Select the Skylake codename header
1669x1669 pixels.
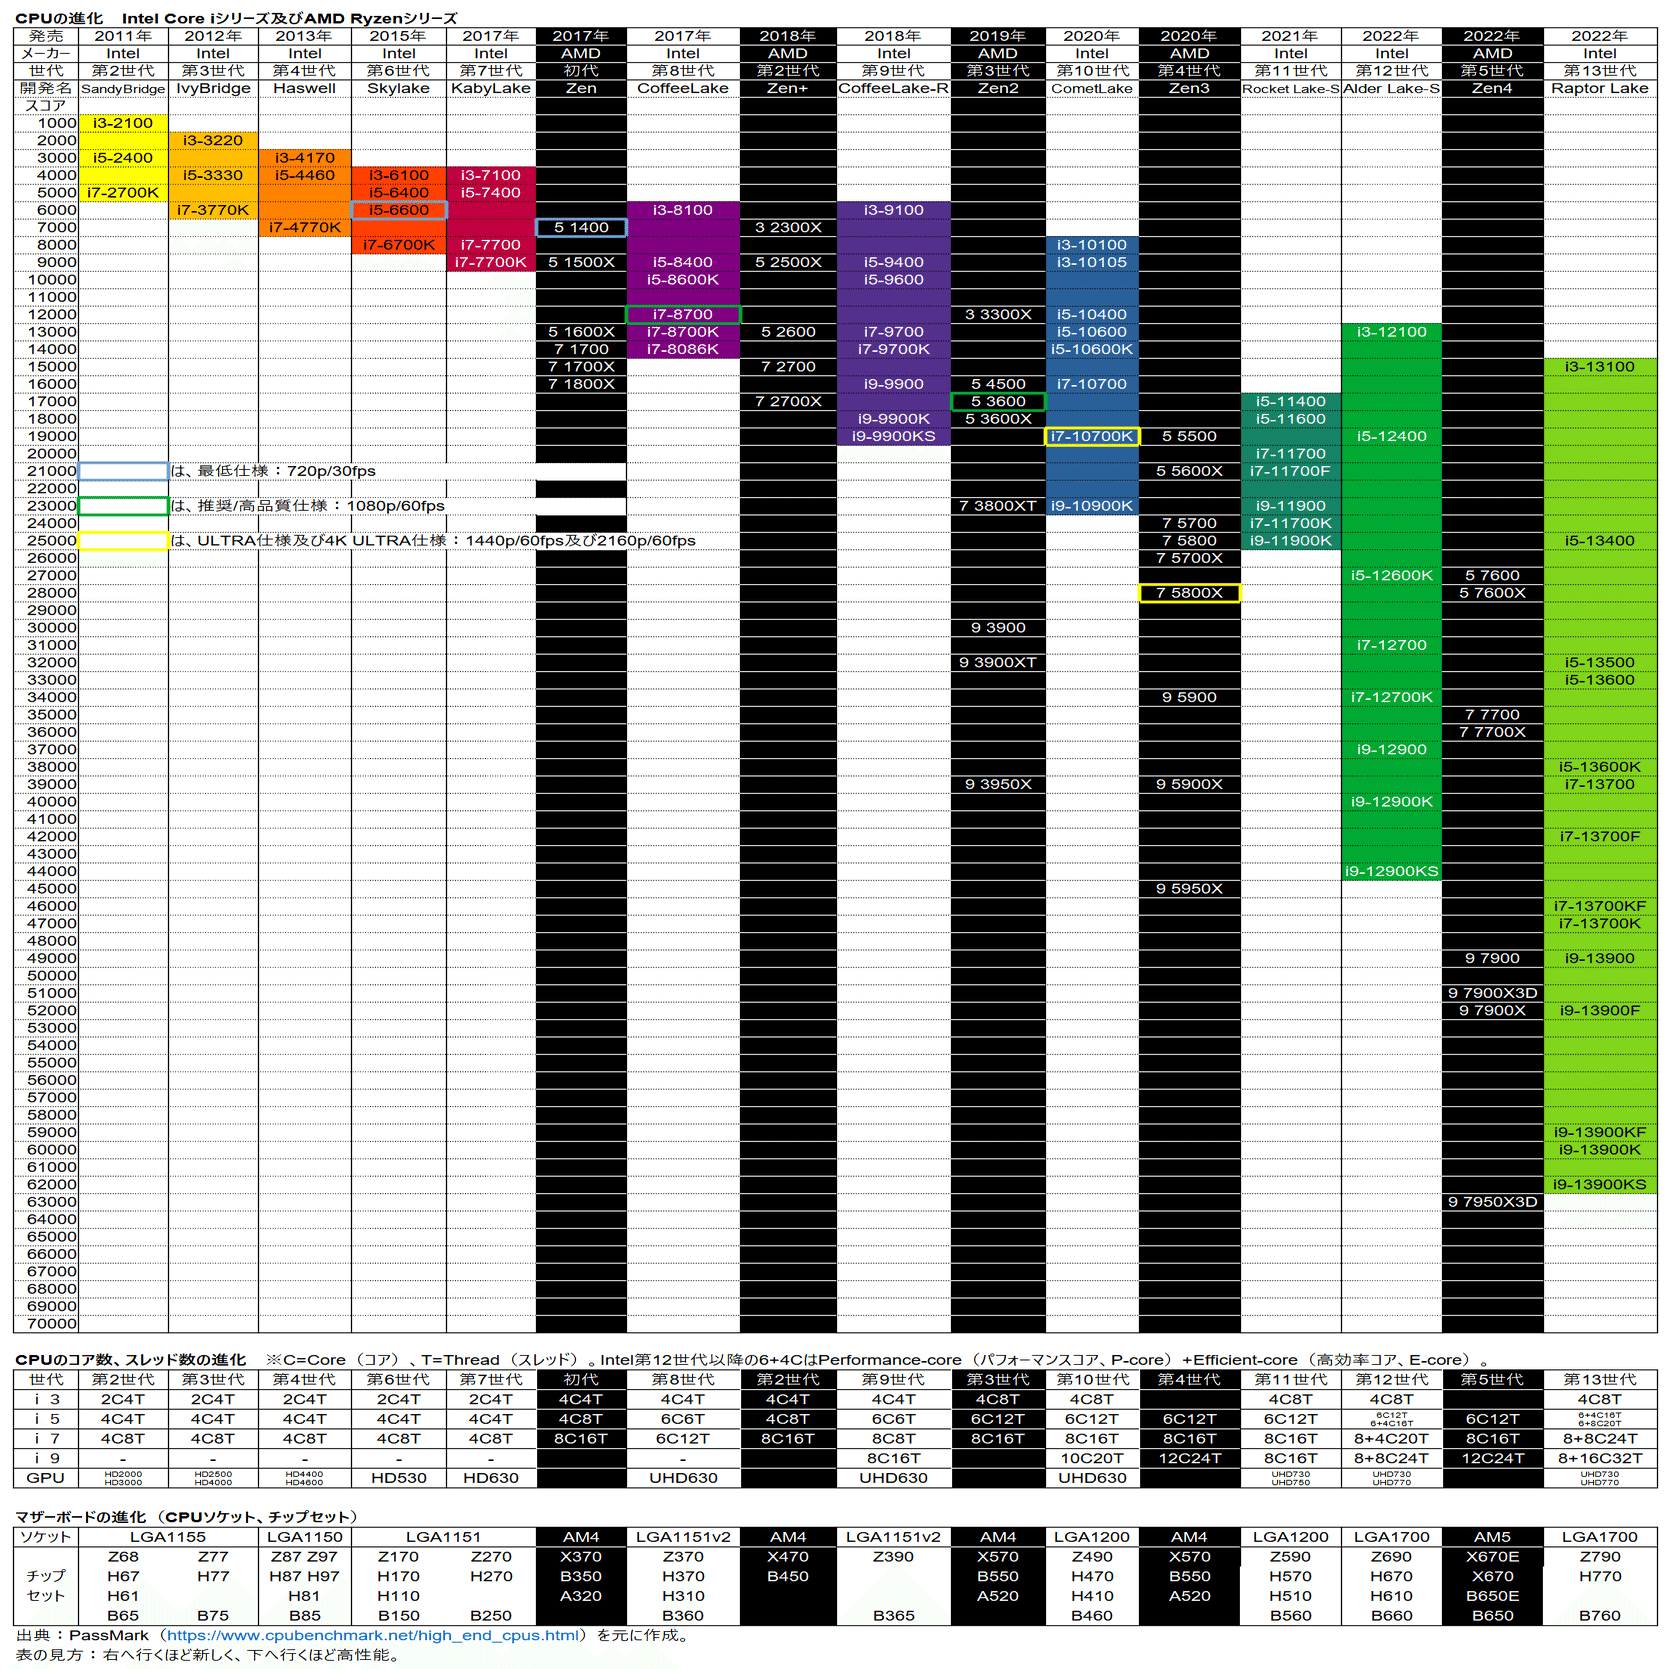399,88
